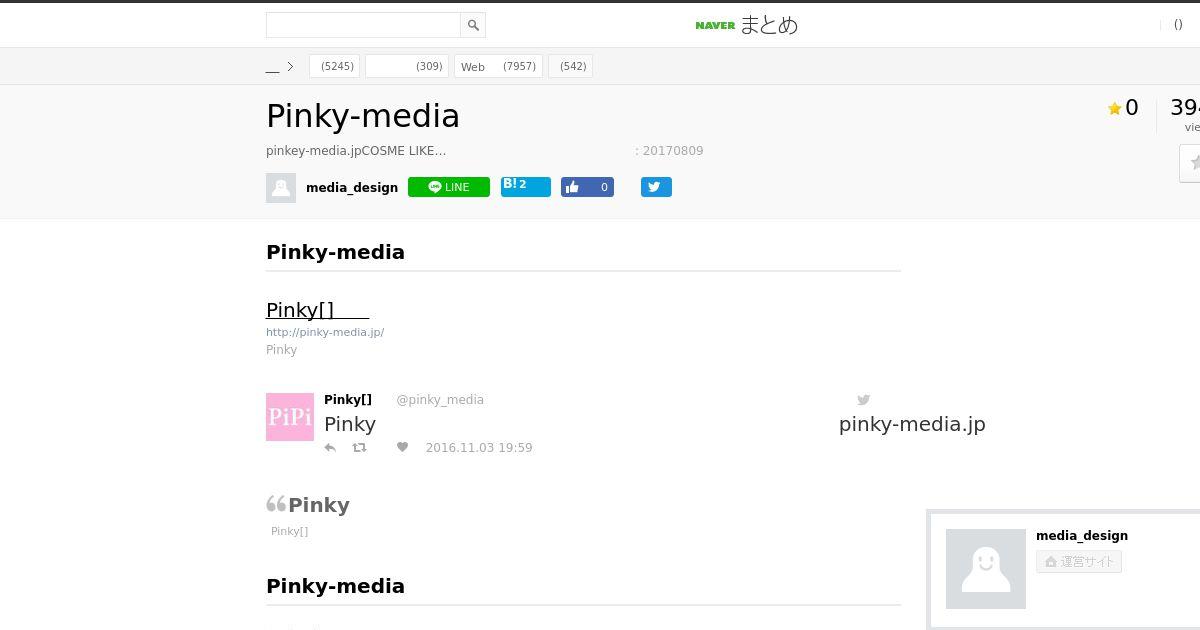Viewport: 1200px width, 630px height.
Task: Share via green LINE button
Action: (x=449, y=187)
